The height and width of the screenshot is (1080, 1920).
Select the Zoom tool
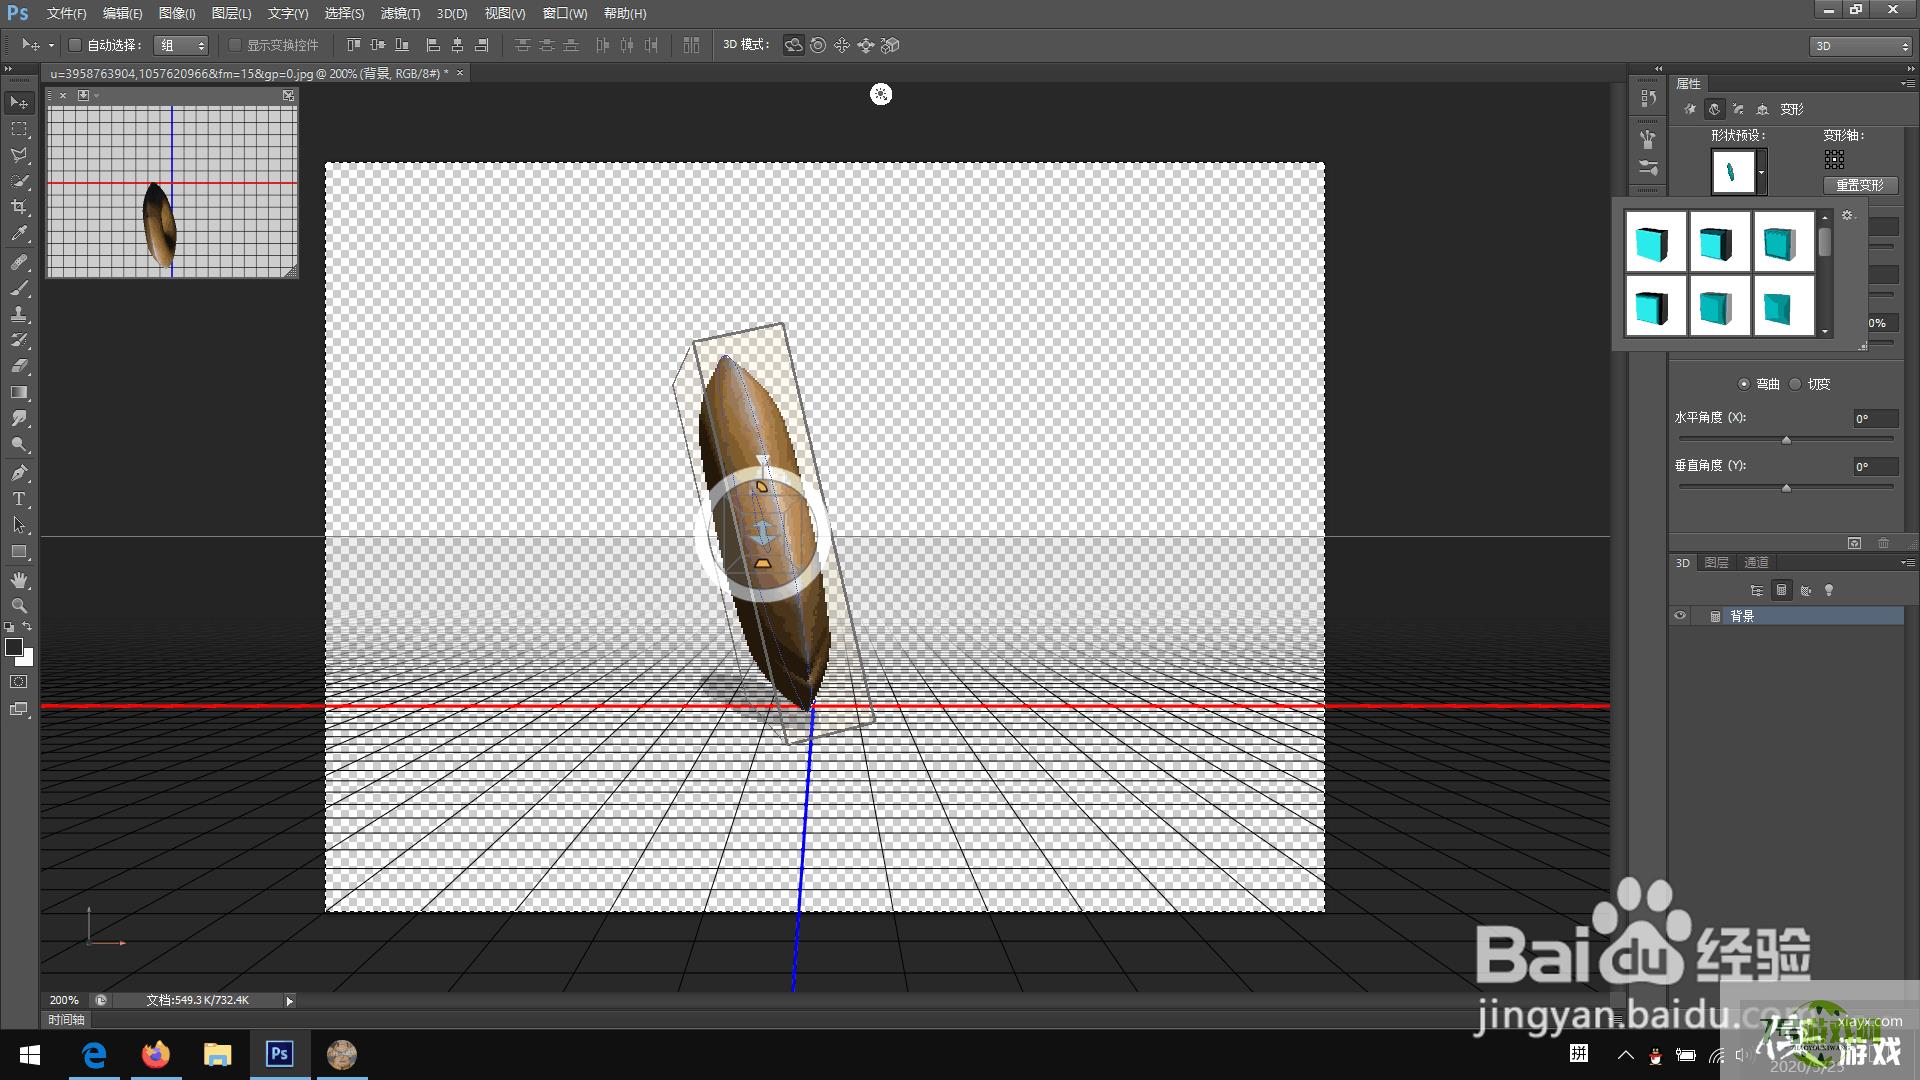(x=19, y=605)
